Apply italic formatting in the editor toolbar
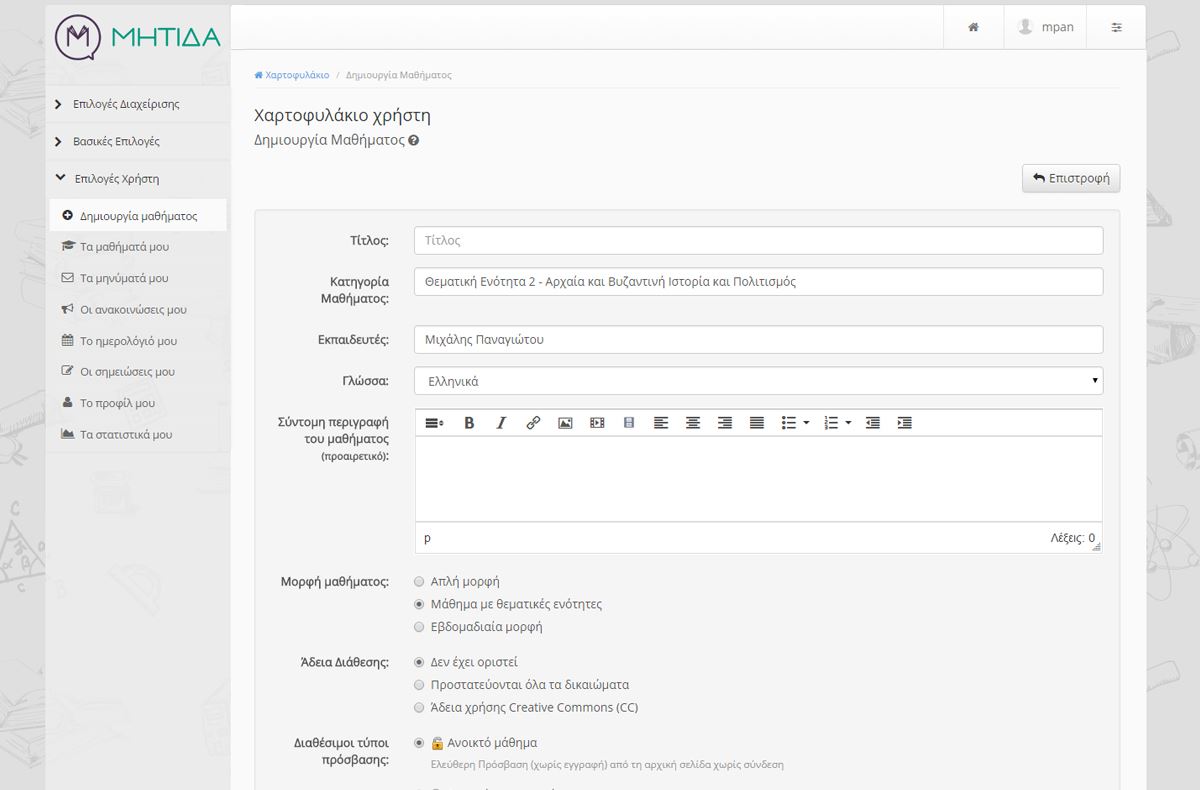The height and width of the screenshot is (790, 1200). (x=501, y=423)
